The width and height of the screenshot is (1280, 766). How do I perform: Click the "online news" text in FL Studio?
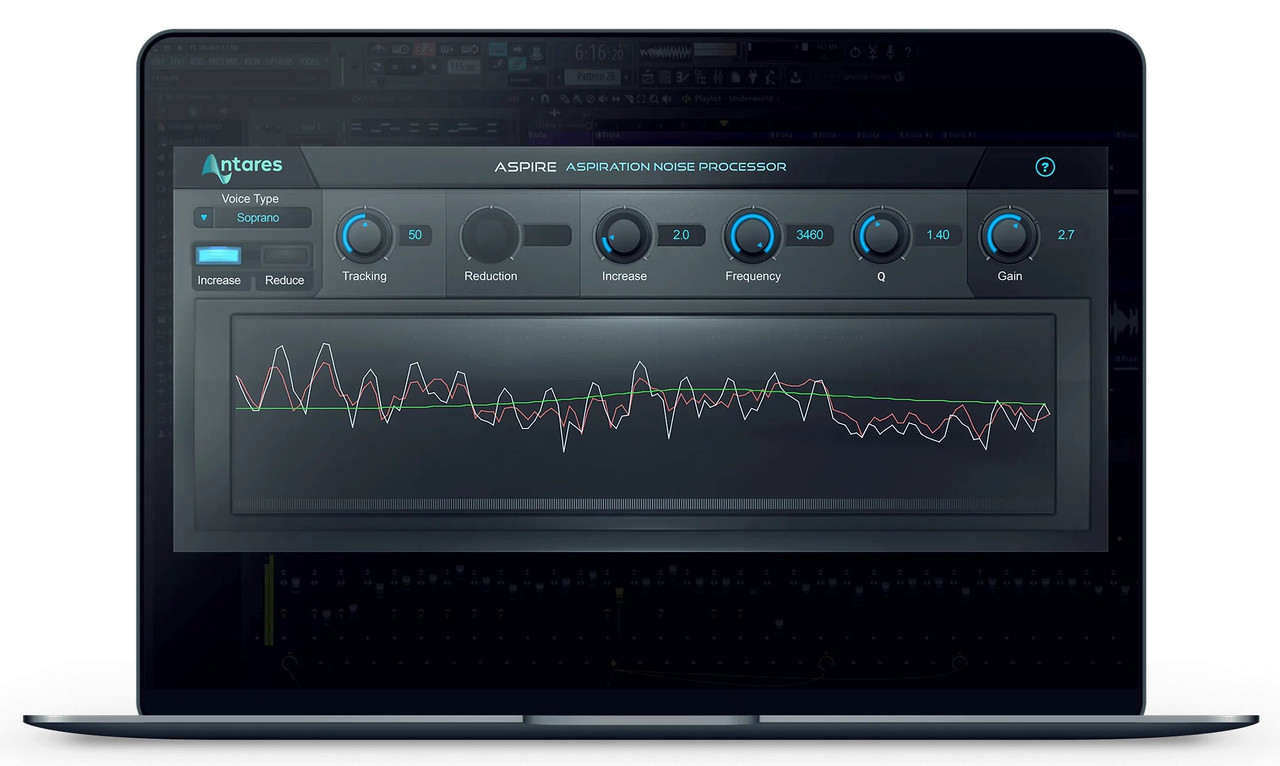[x=867, y=77]
